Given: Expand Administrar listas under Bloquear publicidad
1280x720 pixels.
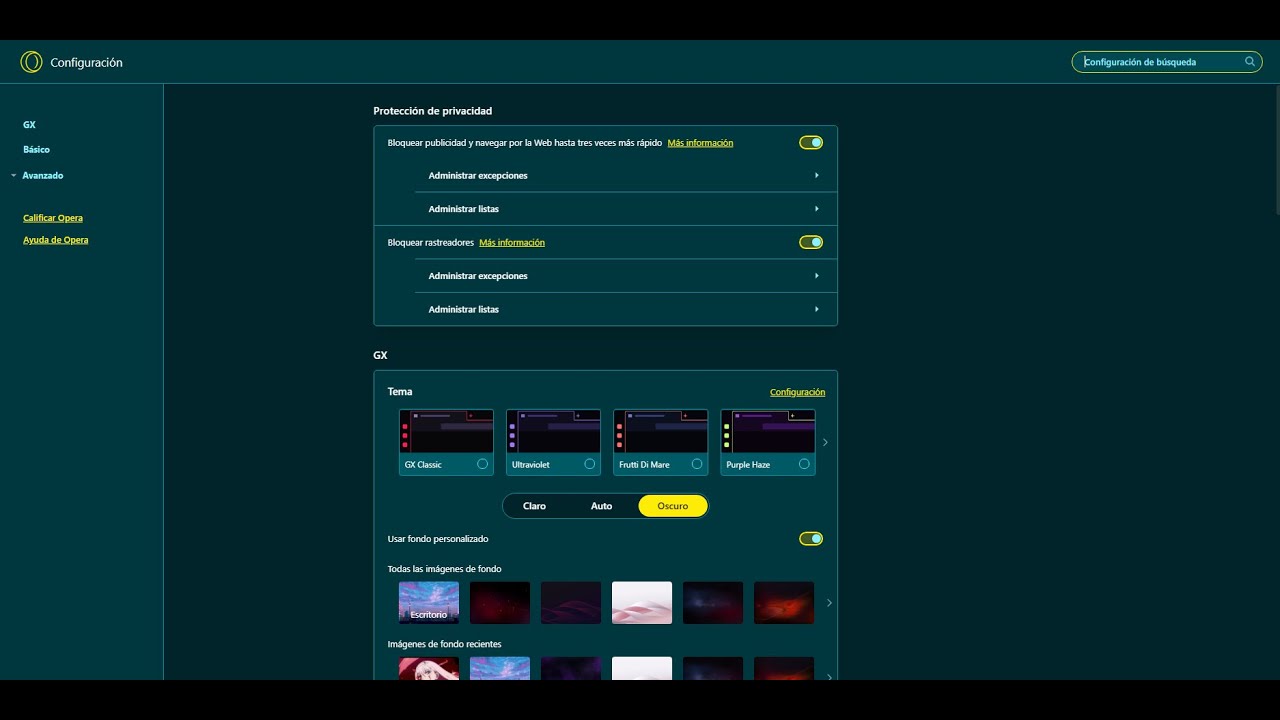Looking at the screenshot, I should 625,209.
